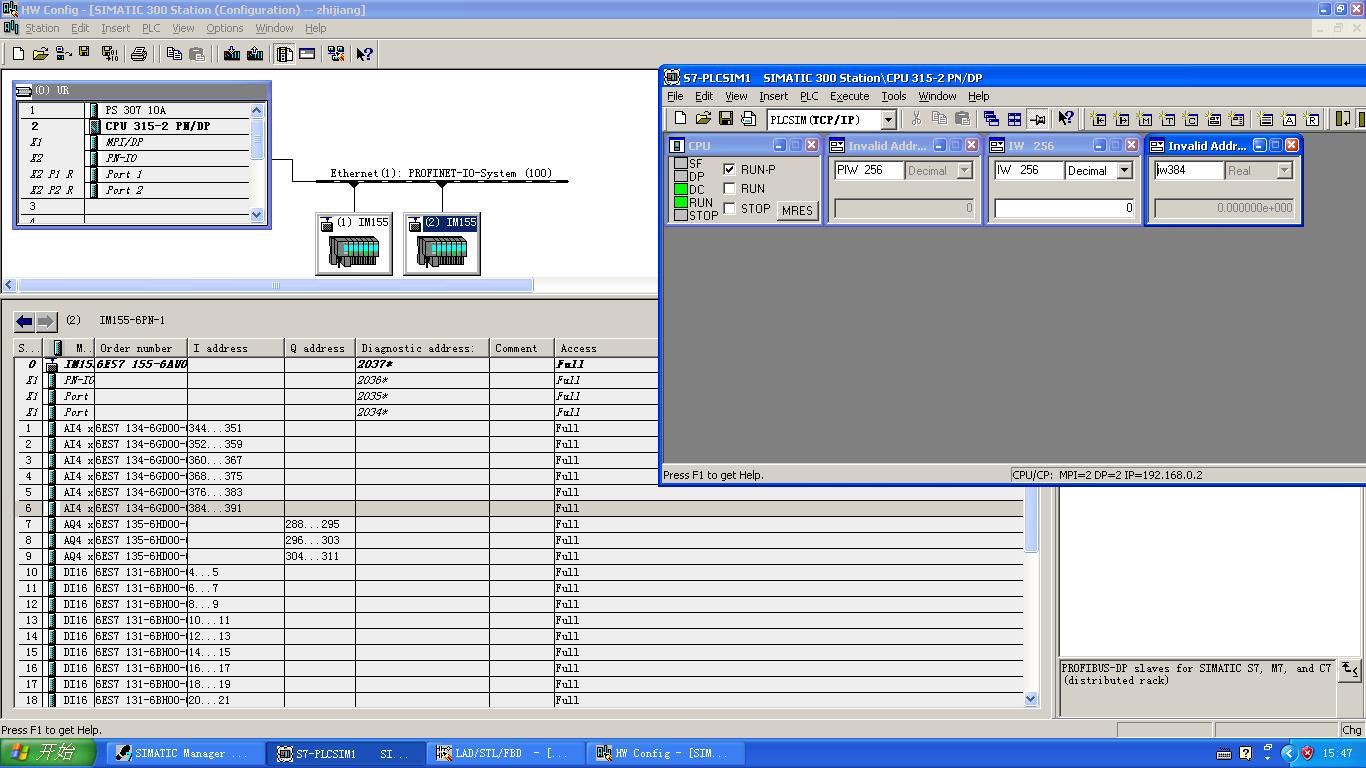The image size is (1366, 768).
Task: Open the File menu in PLCSIM
Action: [x=675, y=96]
